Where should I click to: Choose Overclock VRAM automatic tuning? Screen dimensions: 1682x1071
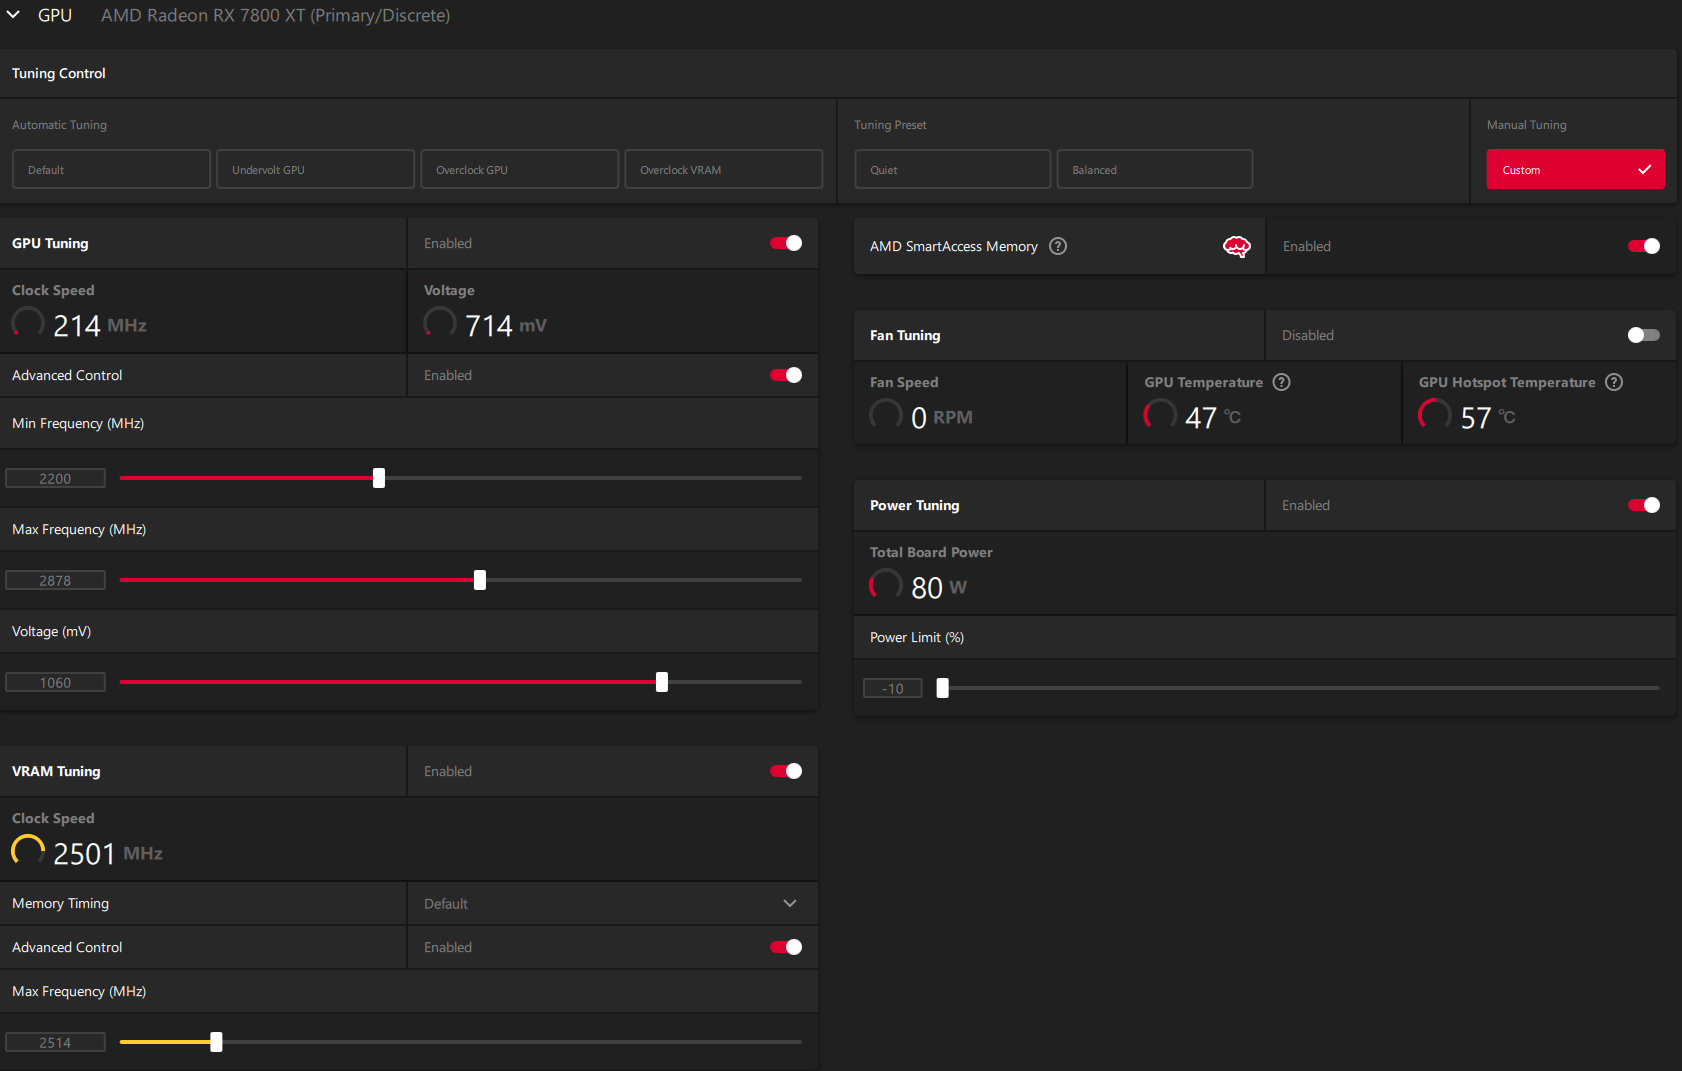pyautogui.click(x=723, y=169)
